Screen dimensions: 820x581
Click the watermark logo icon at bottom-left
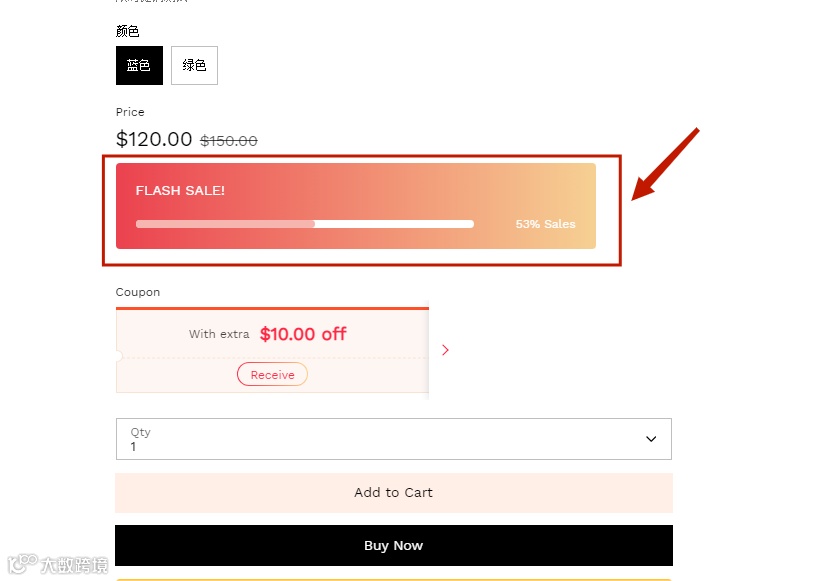tap(22, 564)
